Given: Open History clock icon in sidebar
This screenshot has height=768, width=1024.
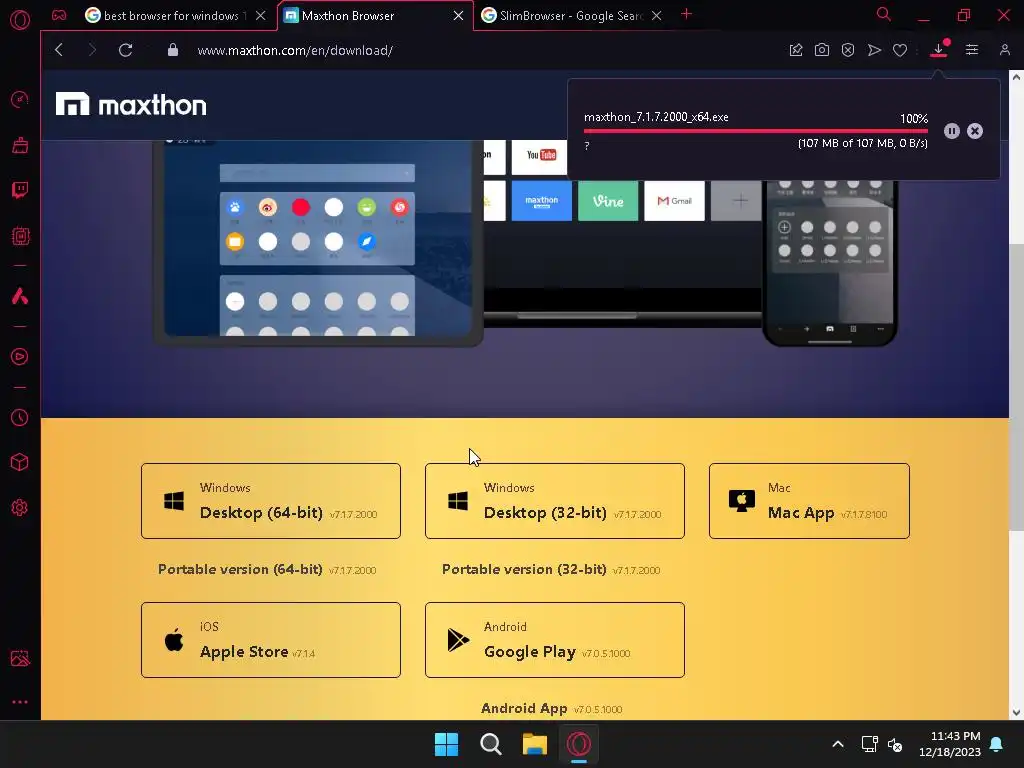Looking at the screenshot, I should 20,417.
